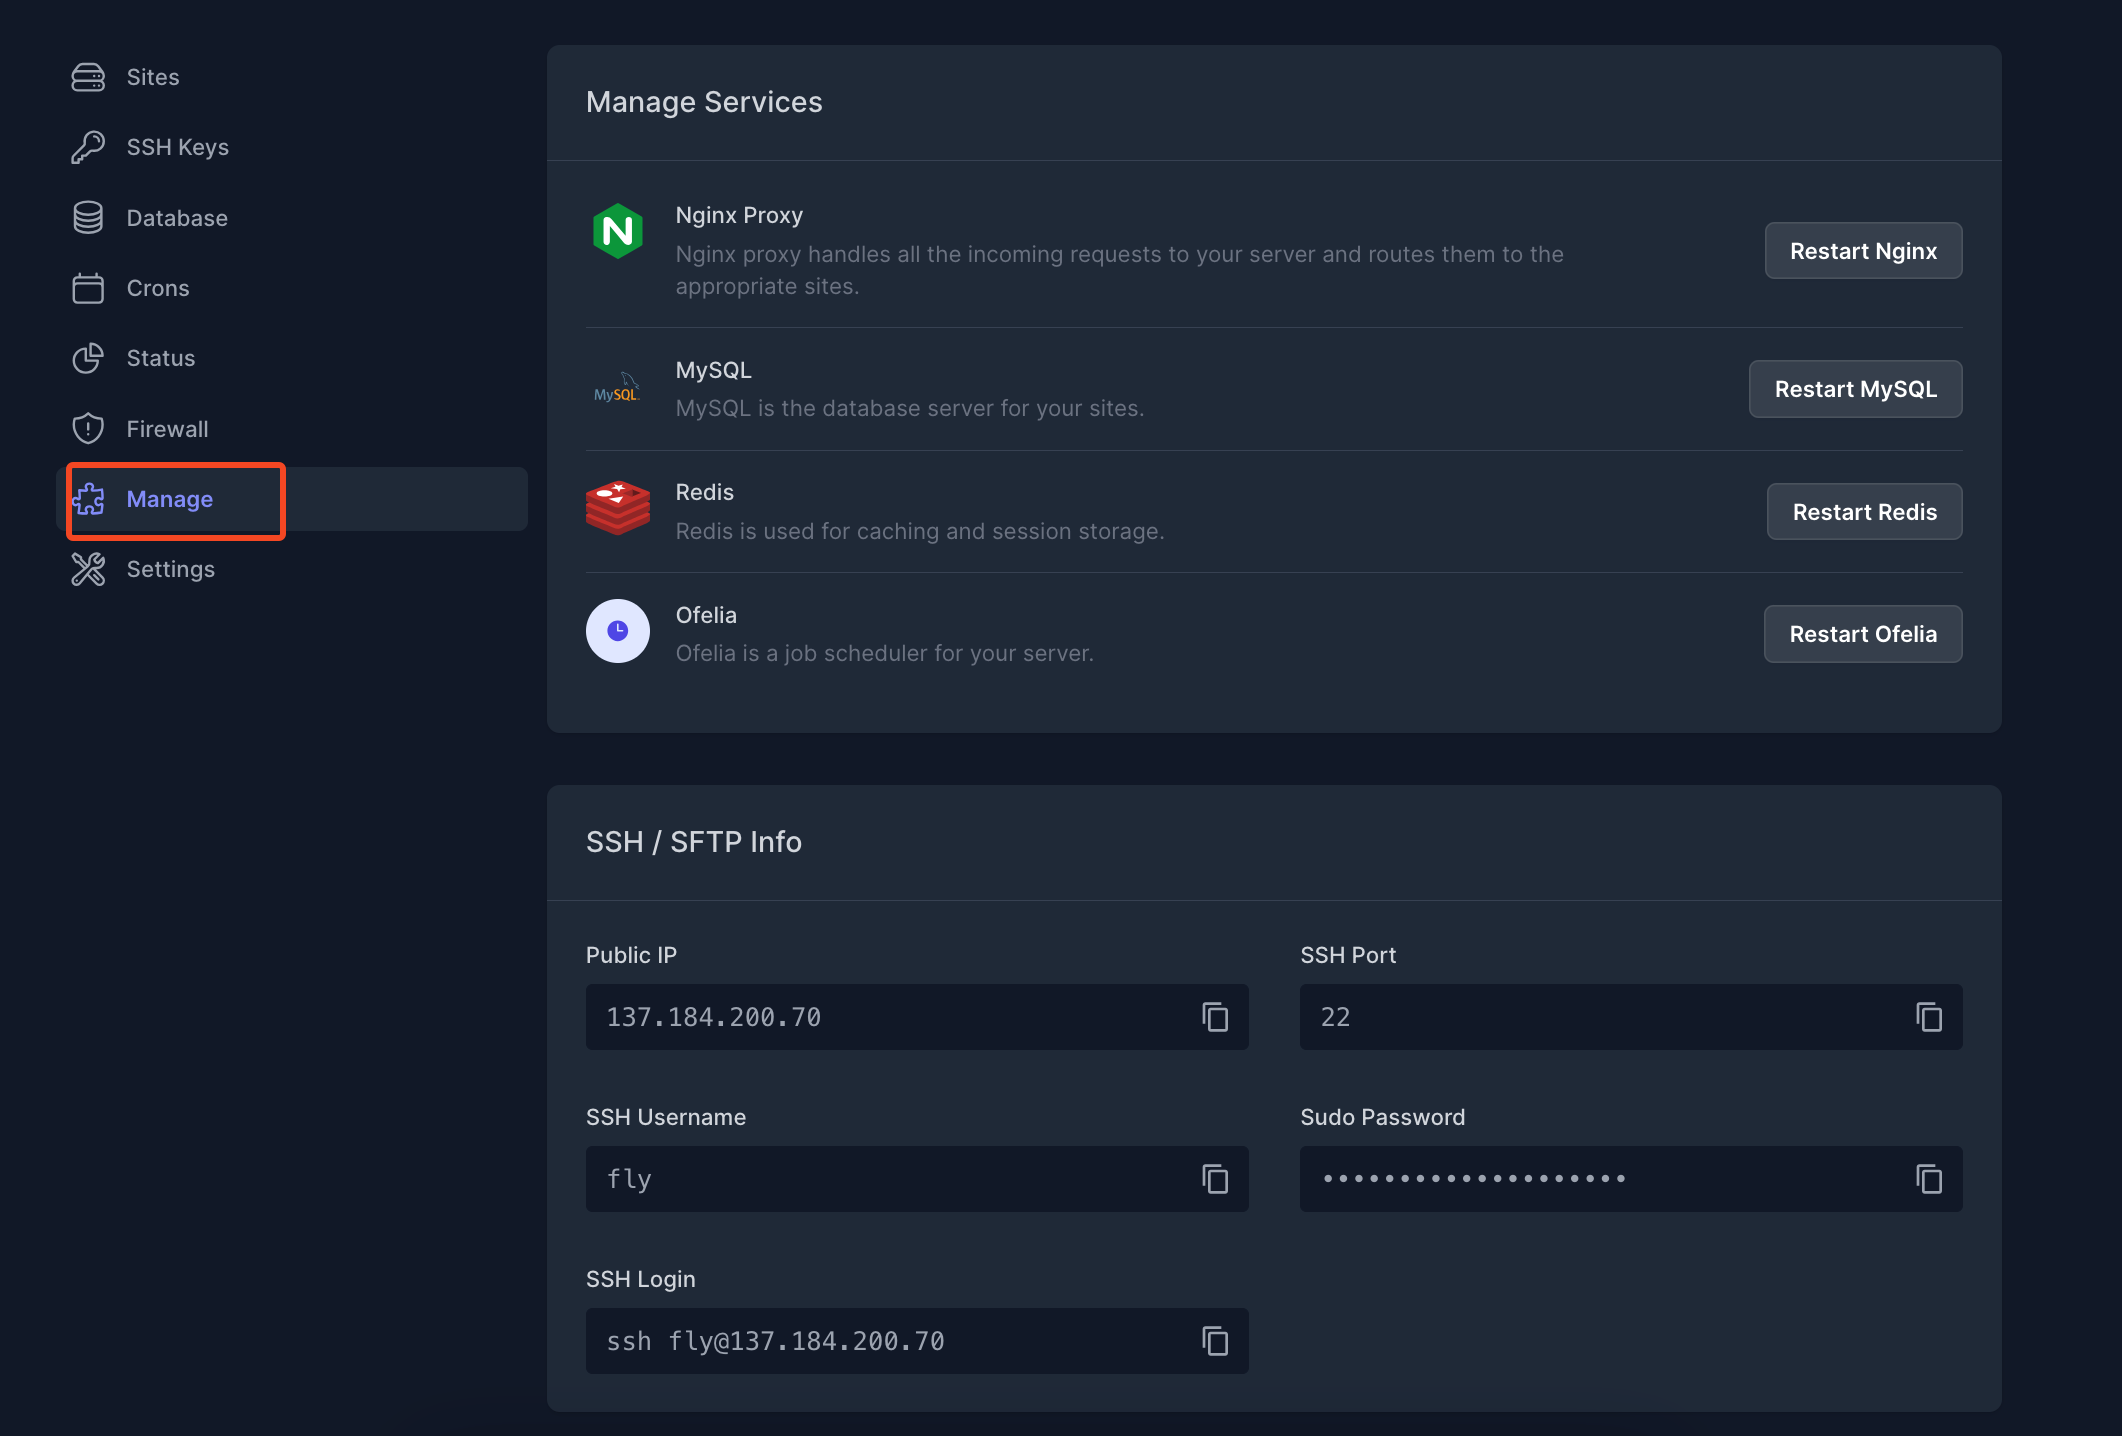
Task: Click the SSH Login field with ssh command
Action: pyautogui.click(x=917, y=1341)
